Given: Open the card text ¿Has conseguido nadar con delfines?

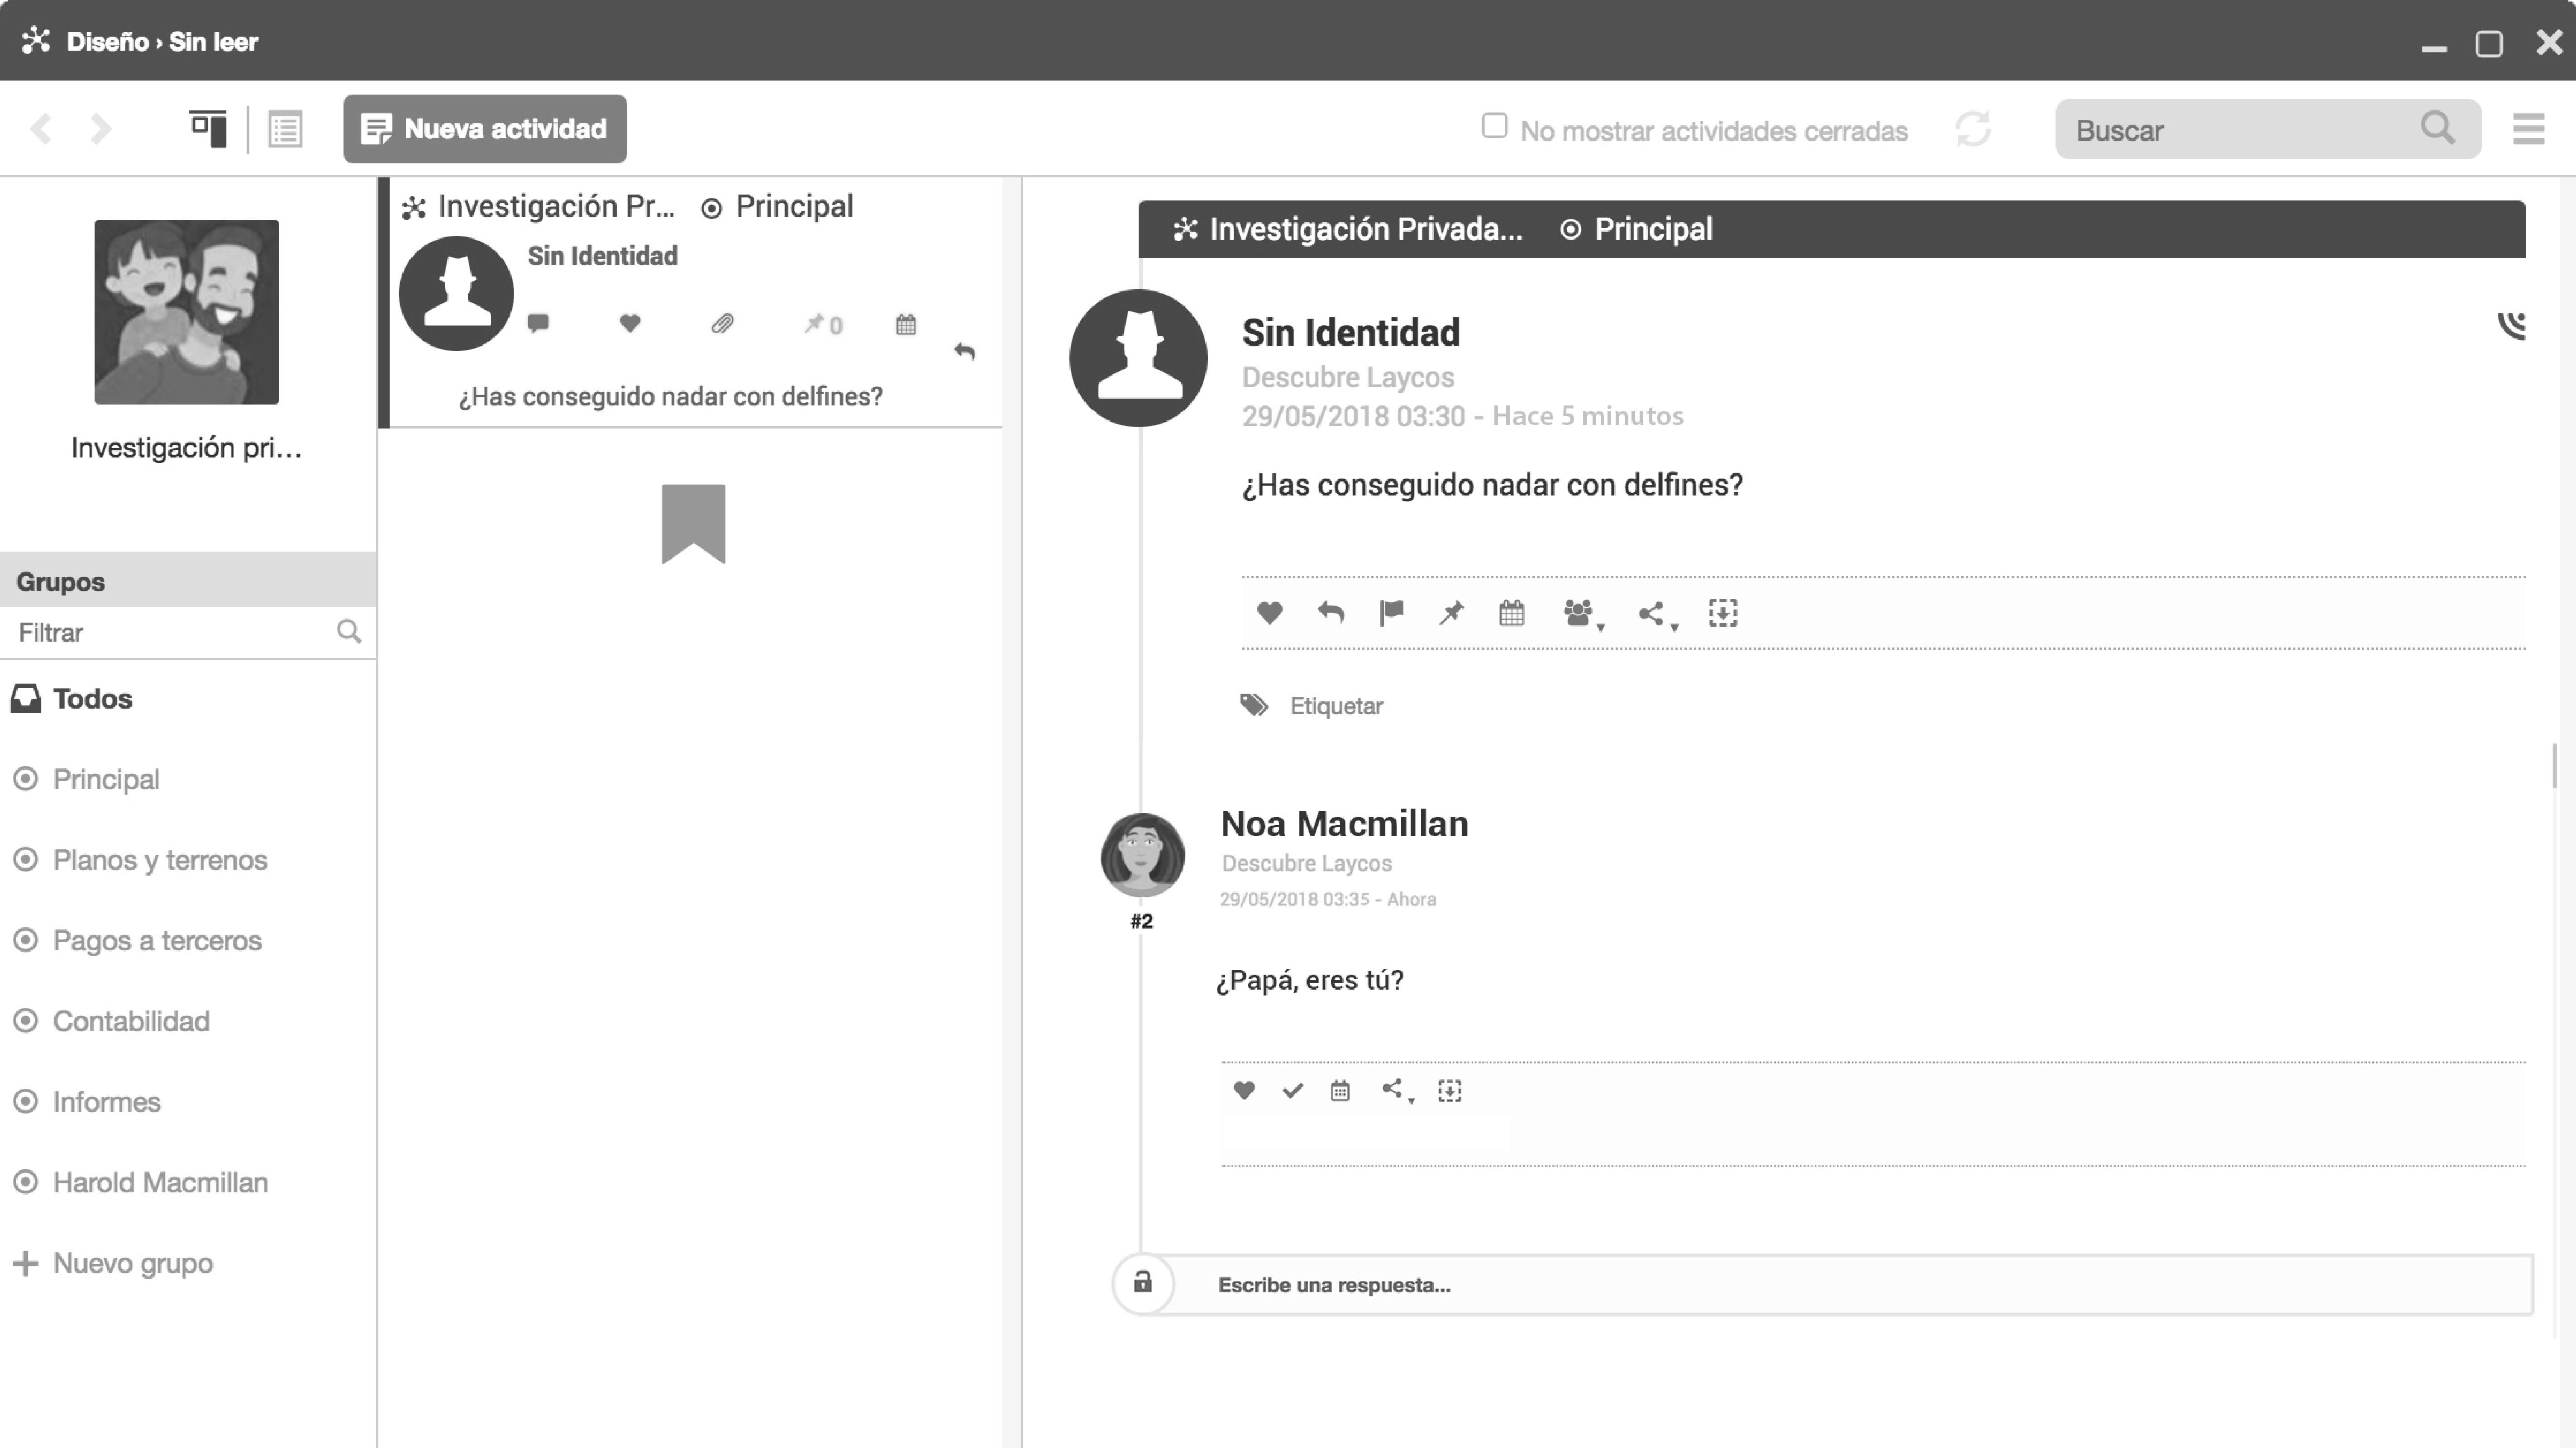Looking at the screenshot, I should [671, 396].
